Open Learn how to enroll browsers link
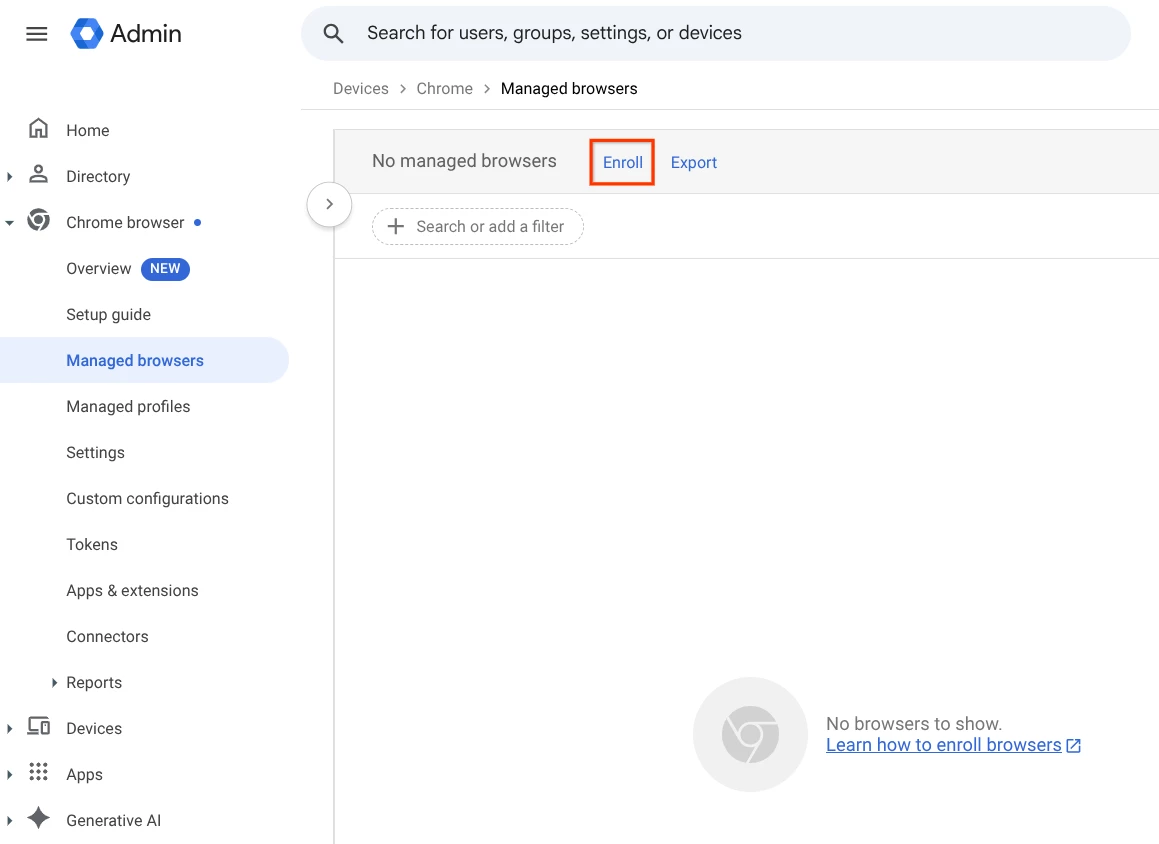Image resolution: width=1159 pixels, height=844 pixels. [x=943, y=745]
